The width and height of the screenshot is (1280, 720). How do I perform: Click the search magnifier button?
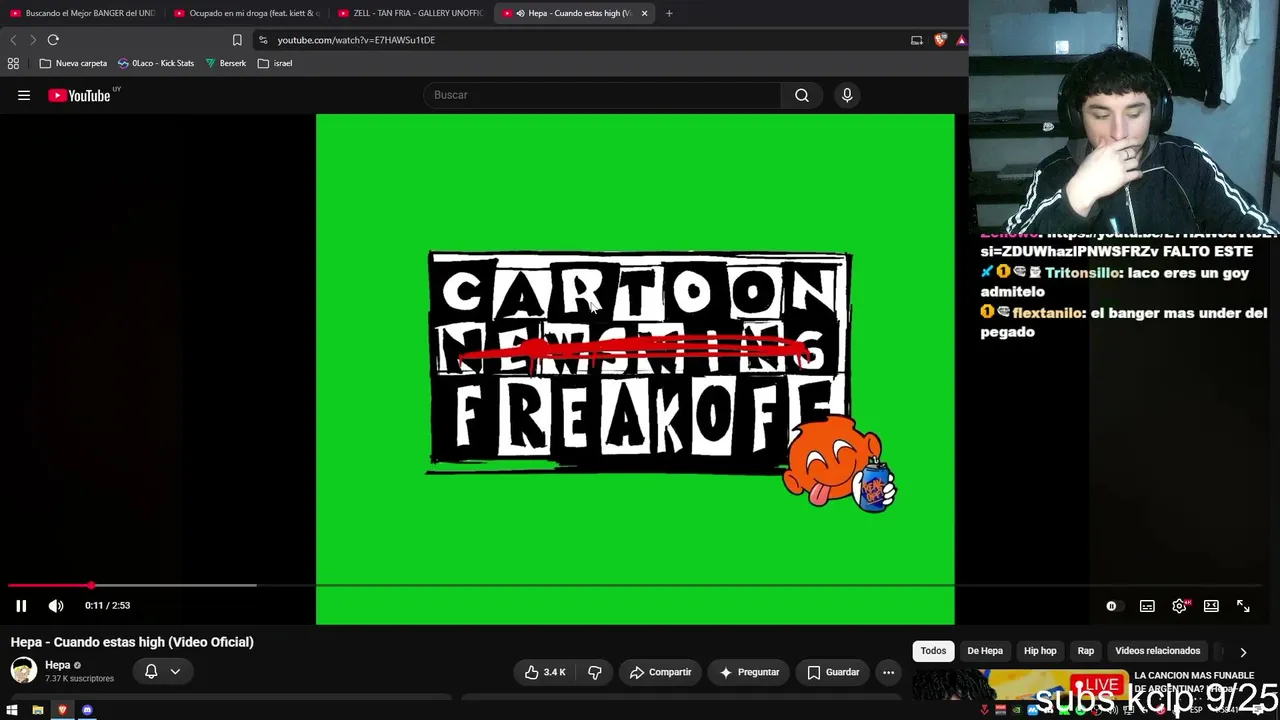(802, 95)
